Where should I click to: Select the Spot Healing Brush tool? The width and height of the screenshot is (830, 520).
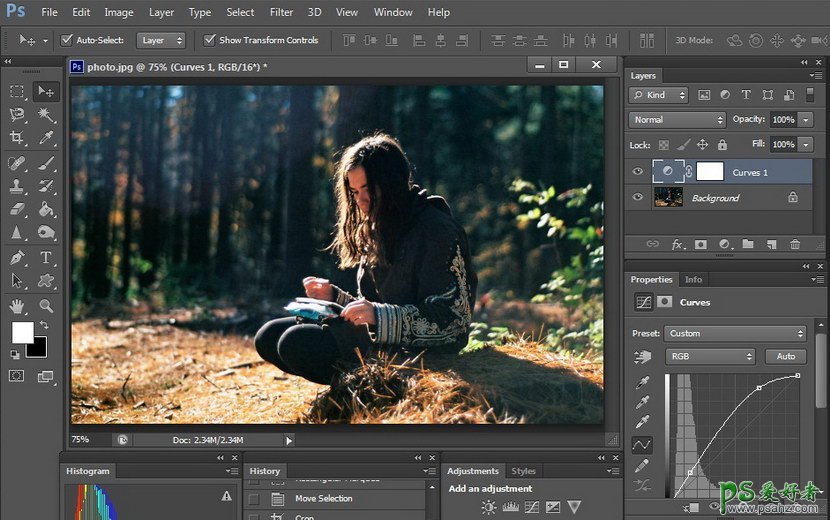pyautogui.click(x=17, y=163)
